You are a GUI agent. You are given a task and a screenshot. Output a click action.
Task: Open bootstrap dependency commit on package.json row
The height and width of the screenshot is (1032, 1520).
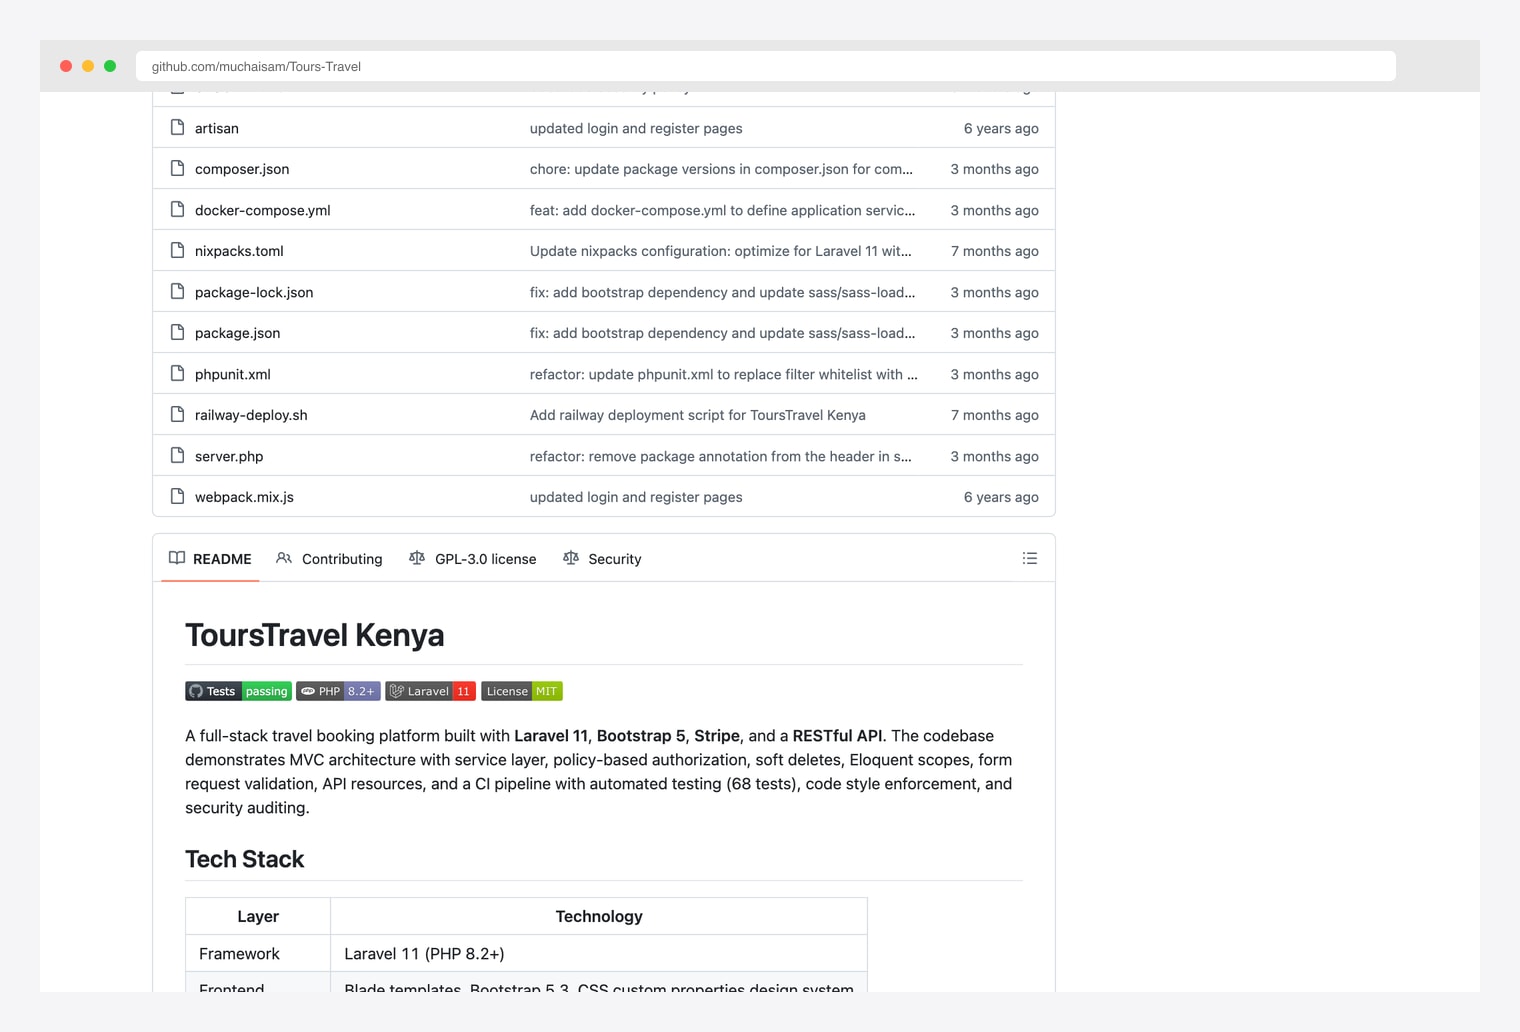click(x=722, y=333)
